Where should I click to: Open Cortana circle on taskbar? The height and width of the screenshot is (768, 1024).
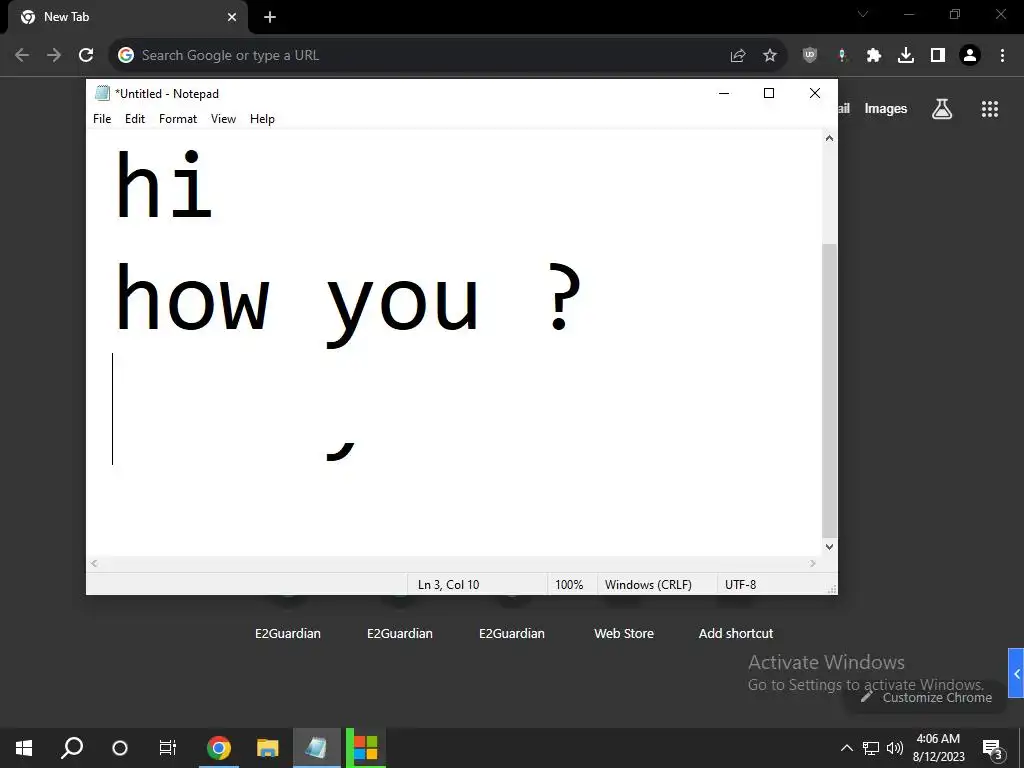tap(120, 748)
